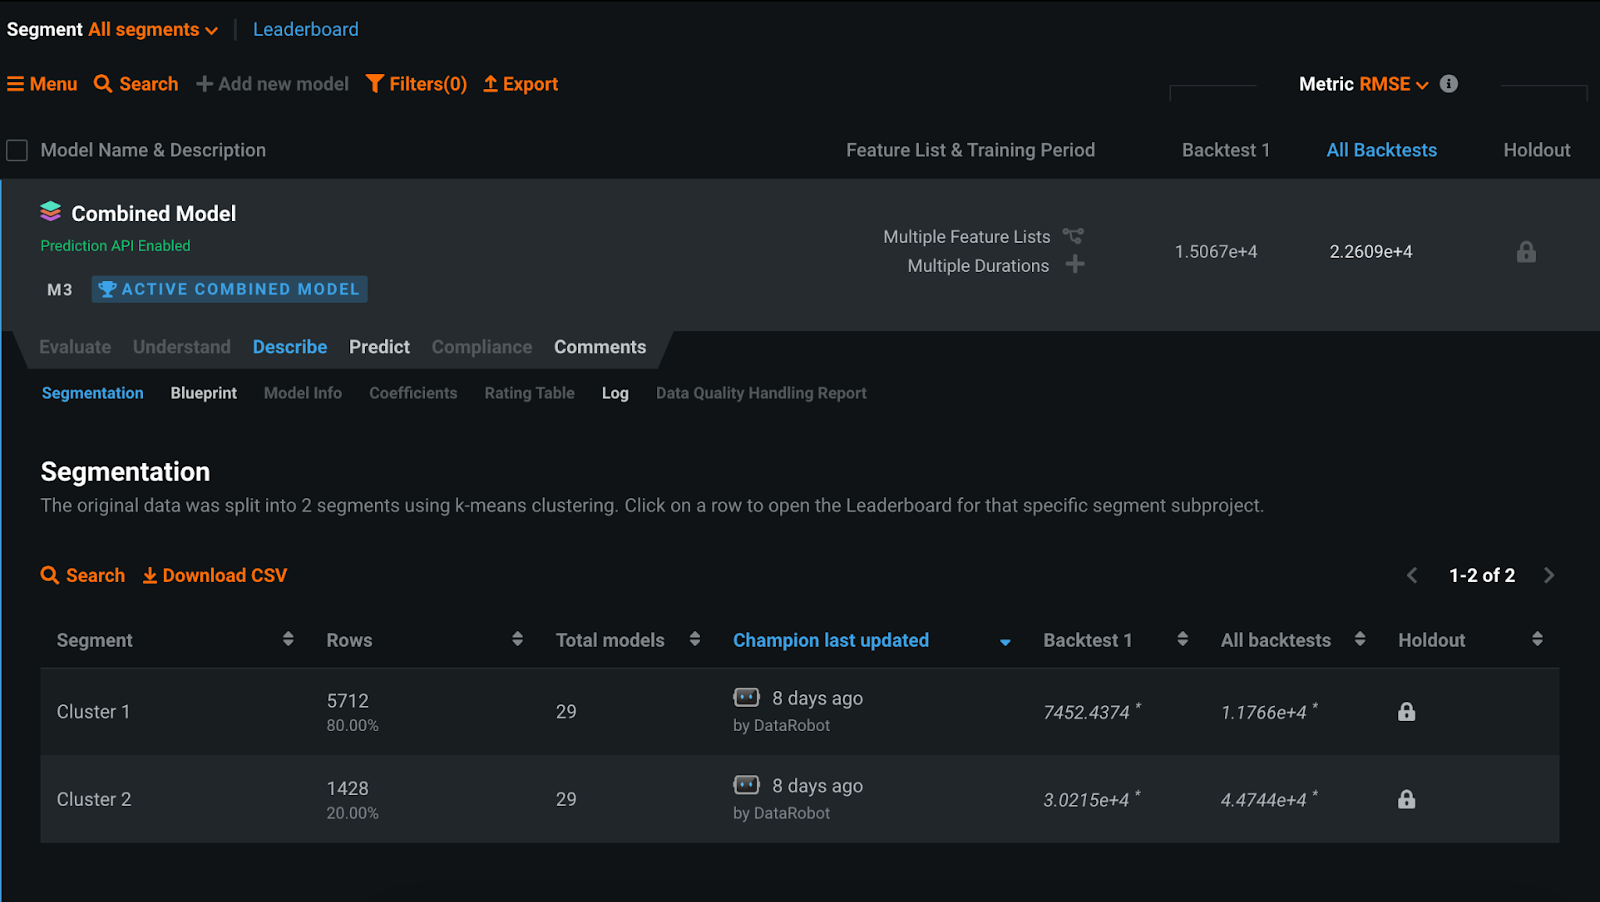Open the Predict tab

click(379, 347)
